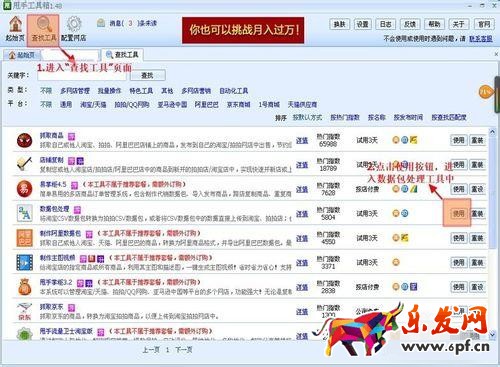Sort tools by 按发布时间

[x=408, y=117]
